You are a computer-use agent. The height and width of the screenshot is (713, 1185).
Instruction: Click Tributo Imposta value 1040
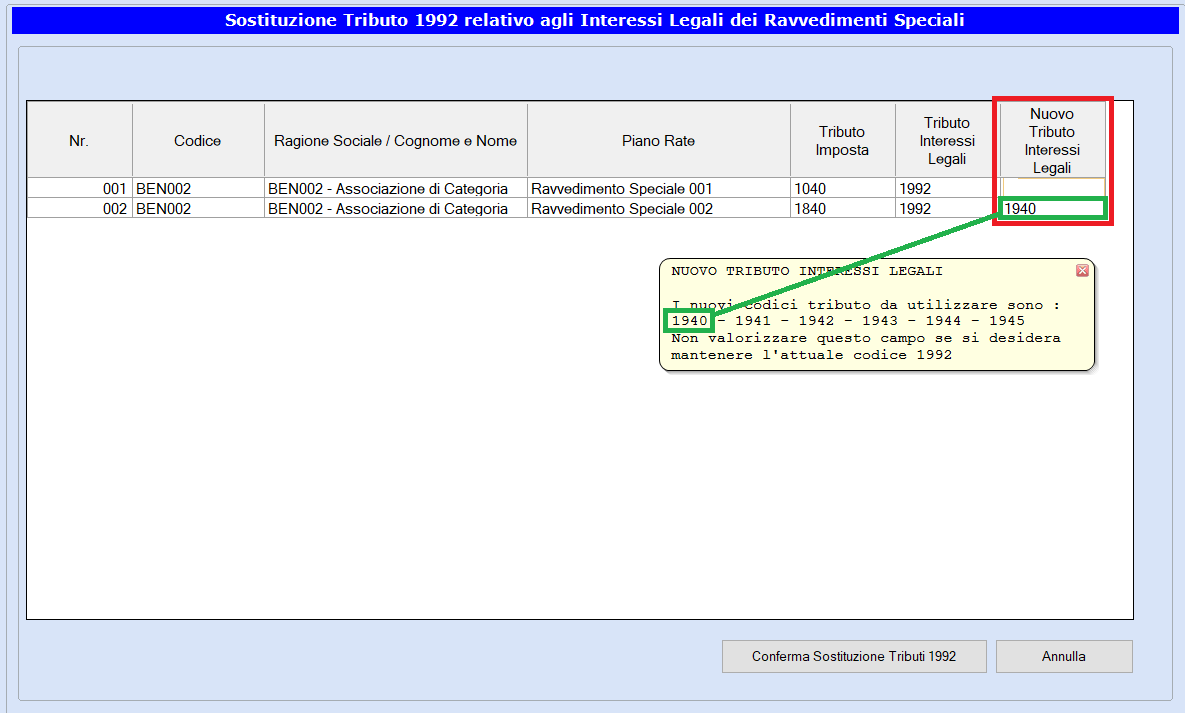(x=842, y=188)
